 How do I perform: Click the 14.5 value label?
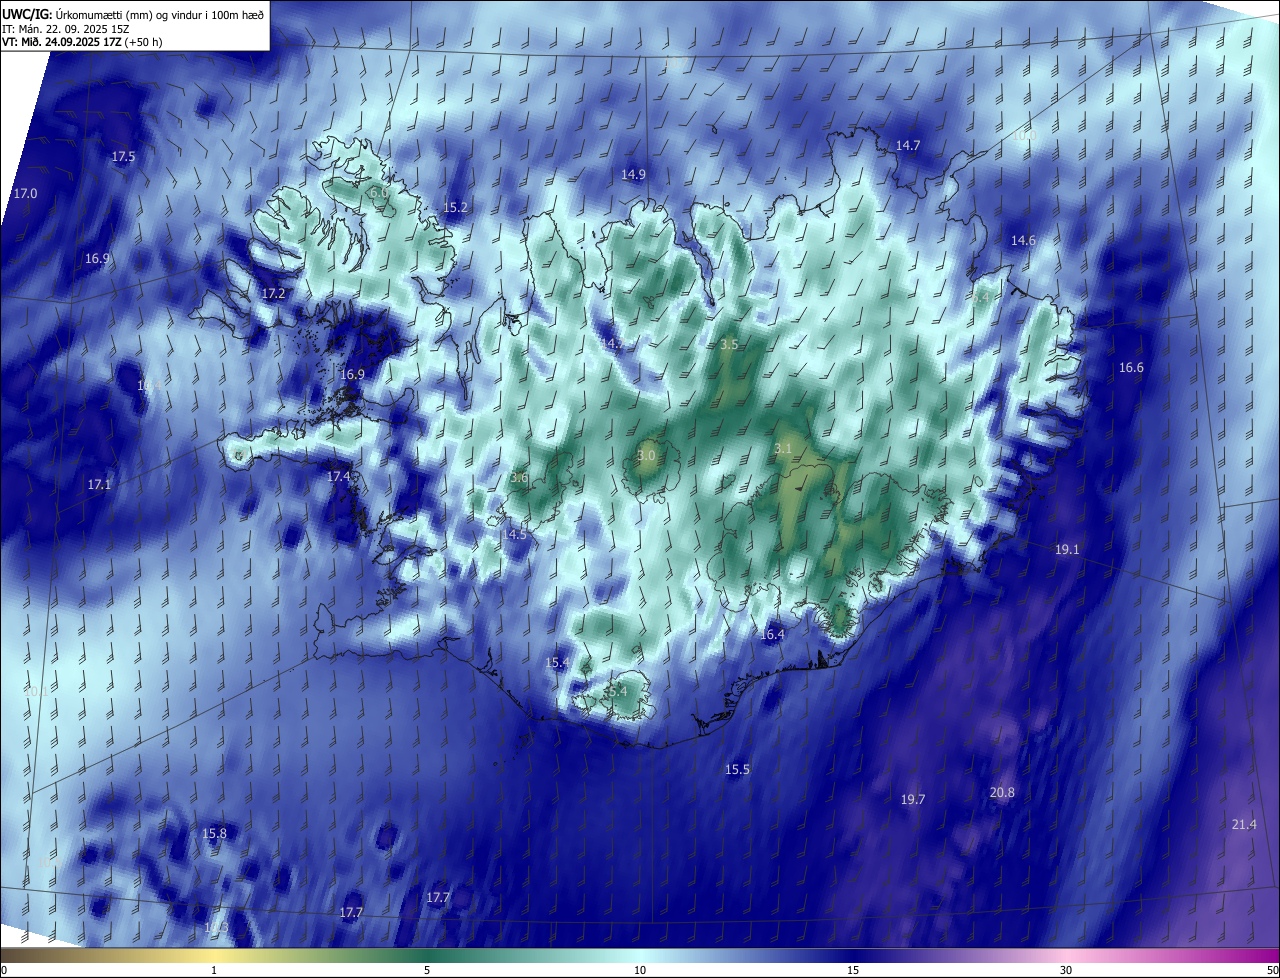point(514,535)
